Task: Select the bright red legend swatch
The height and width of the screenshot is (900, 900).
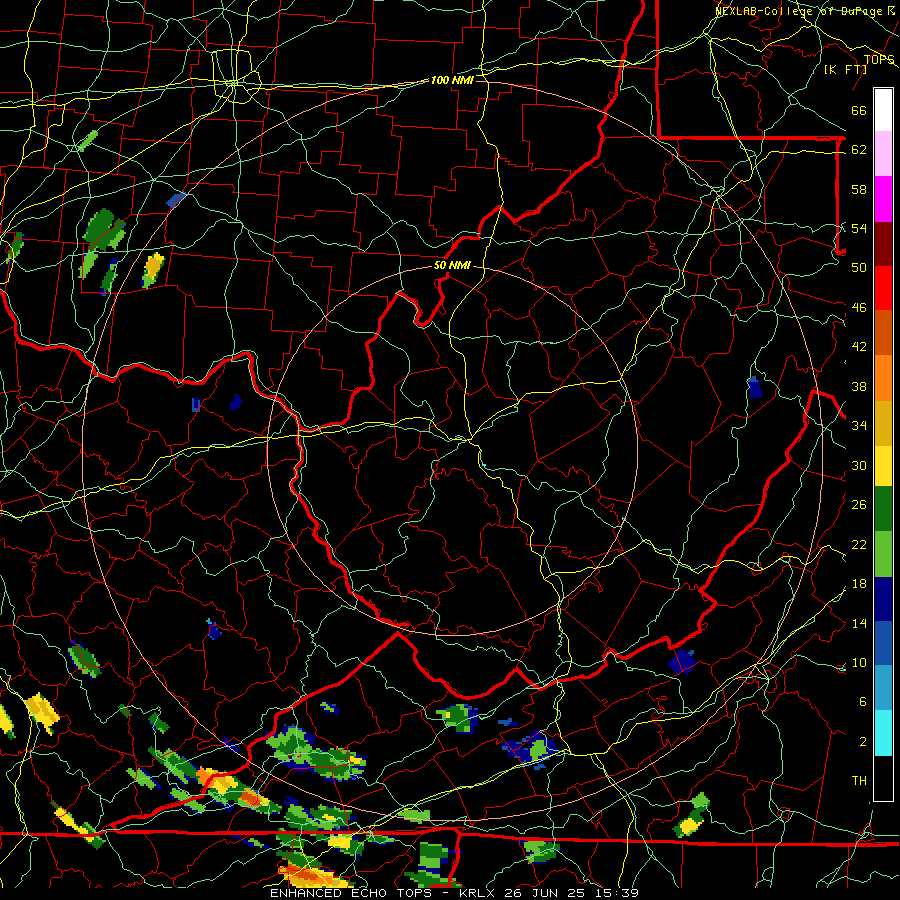Action: [883, 288]
